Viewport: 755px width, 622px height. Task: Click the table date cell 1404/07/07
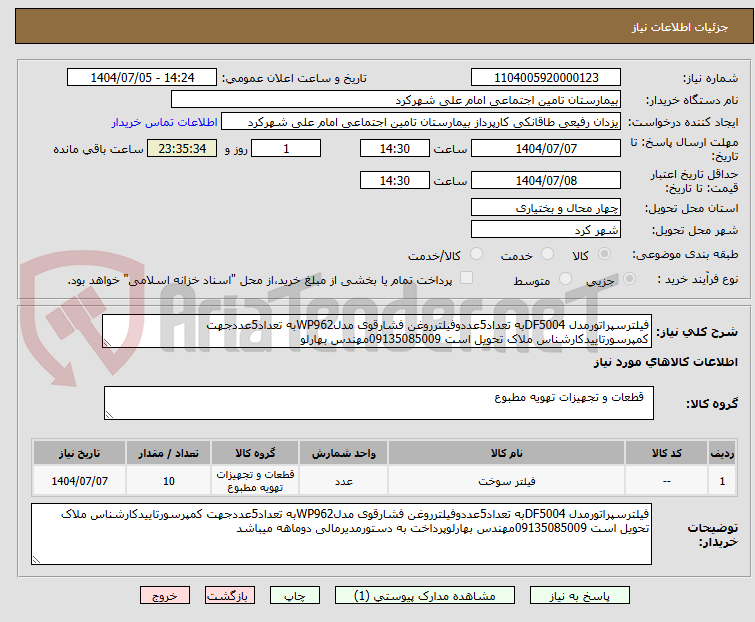coord(79,480)
